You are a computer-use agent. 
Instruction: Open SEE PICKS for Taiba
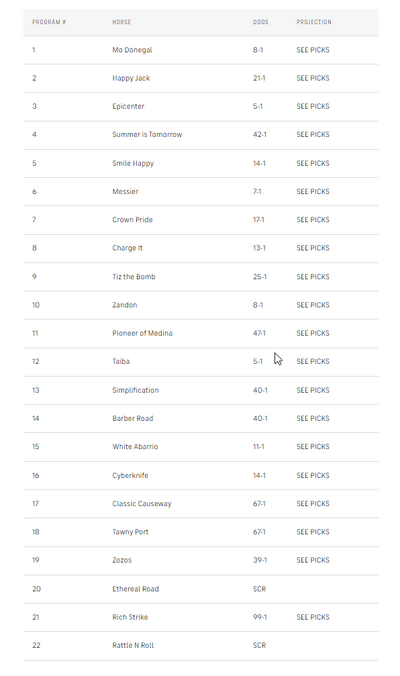[312, 361]
